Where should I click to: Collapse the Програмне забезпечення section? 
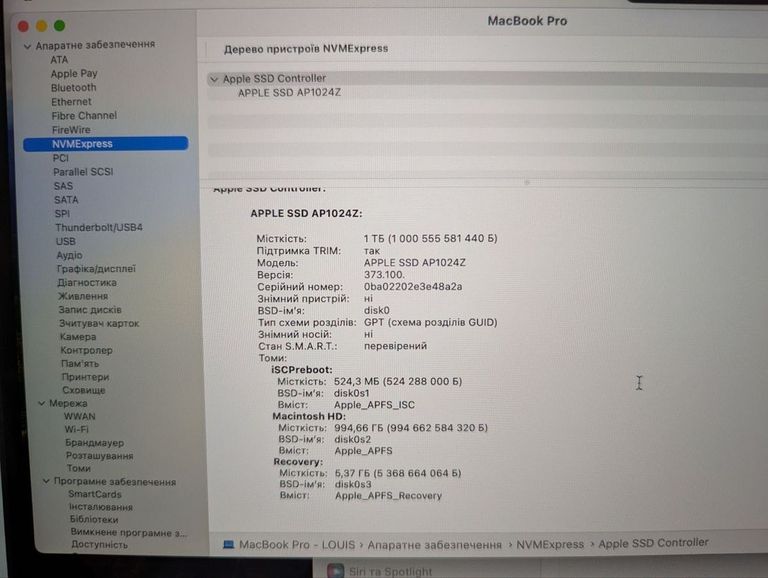coord(46,482)
